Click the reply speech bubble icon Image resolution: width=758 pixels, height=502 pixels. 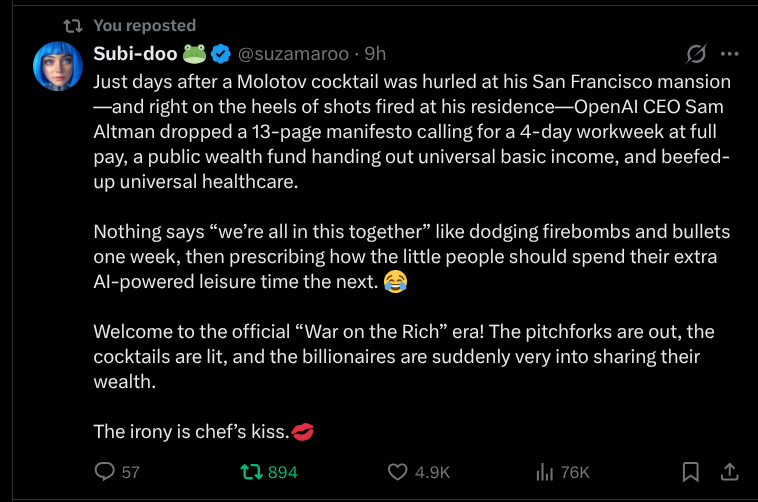104,471
